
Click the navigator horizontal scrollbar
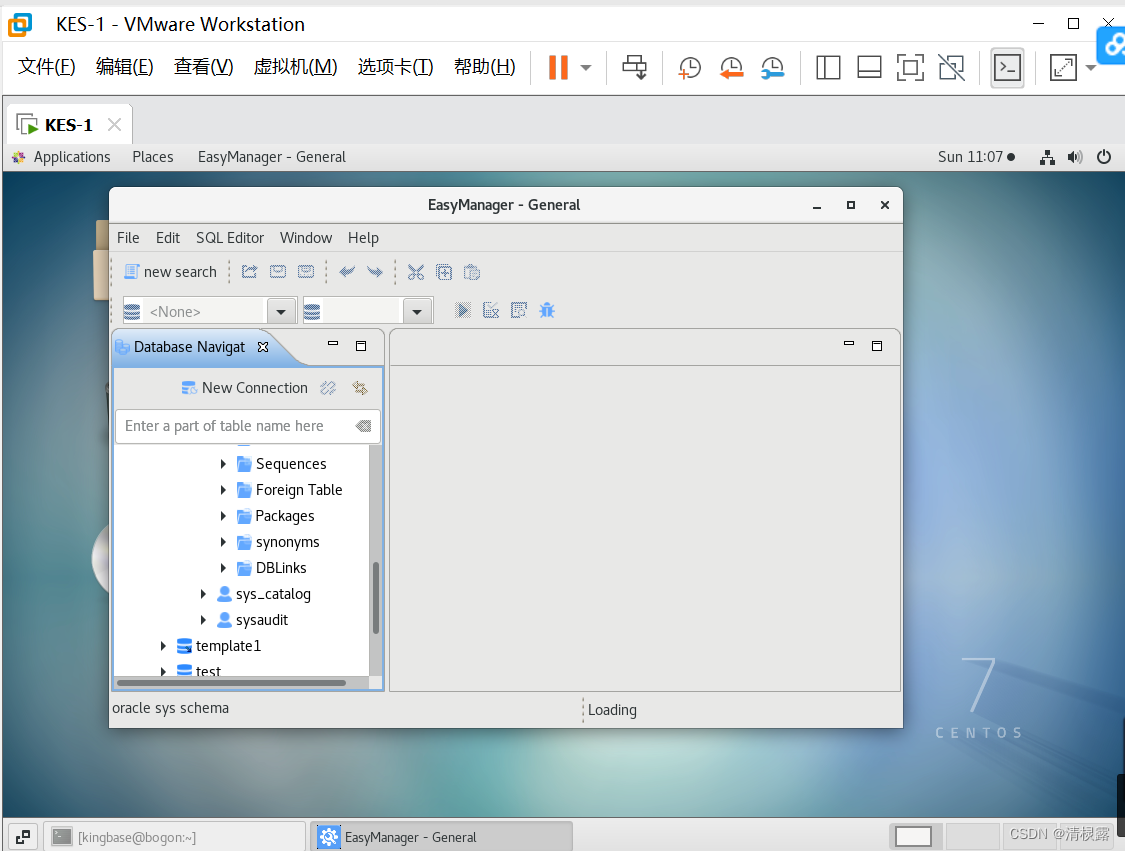point(232,683)
